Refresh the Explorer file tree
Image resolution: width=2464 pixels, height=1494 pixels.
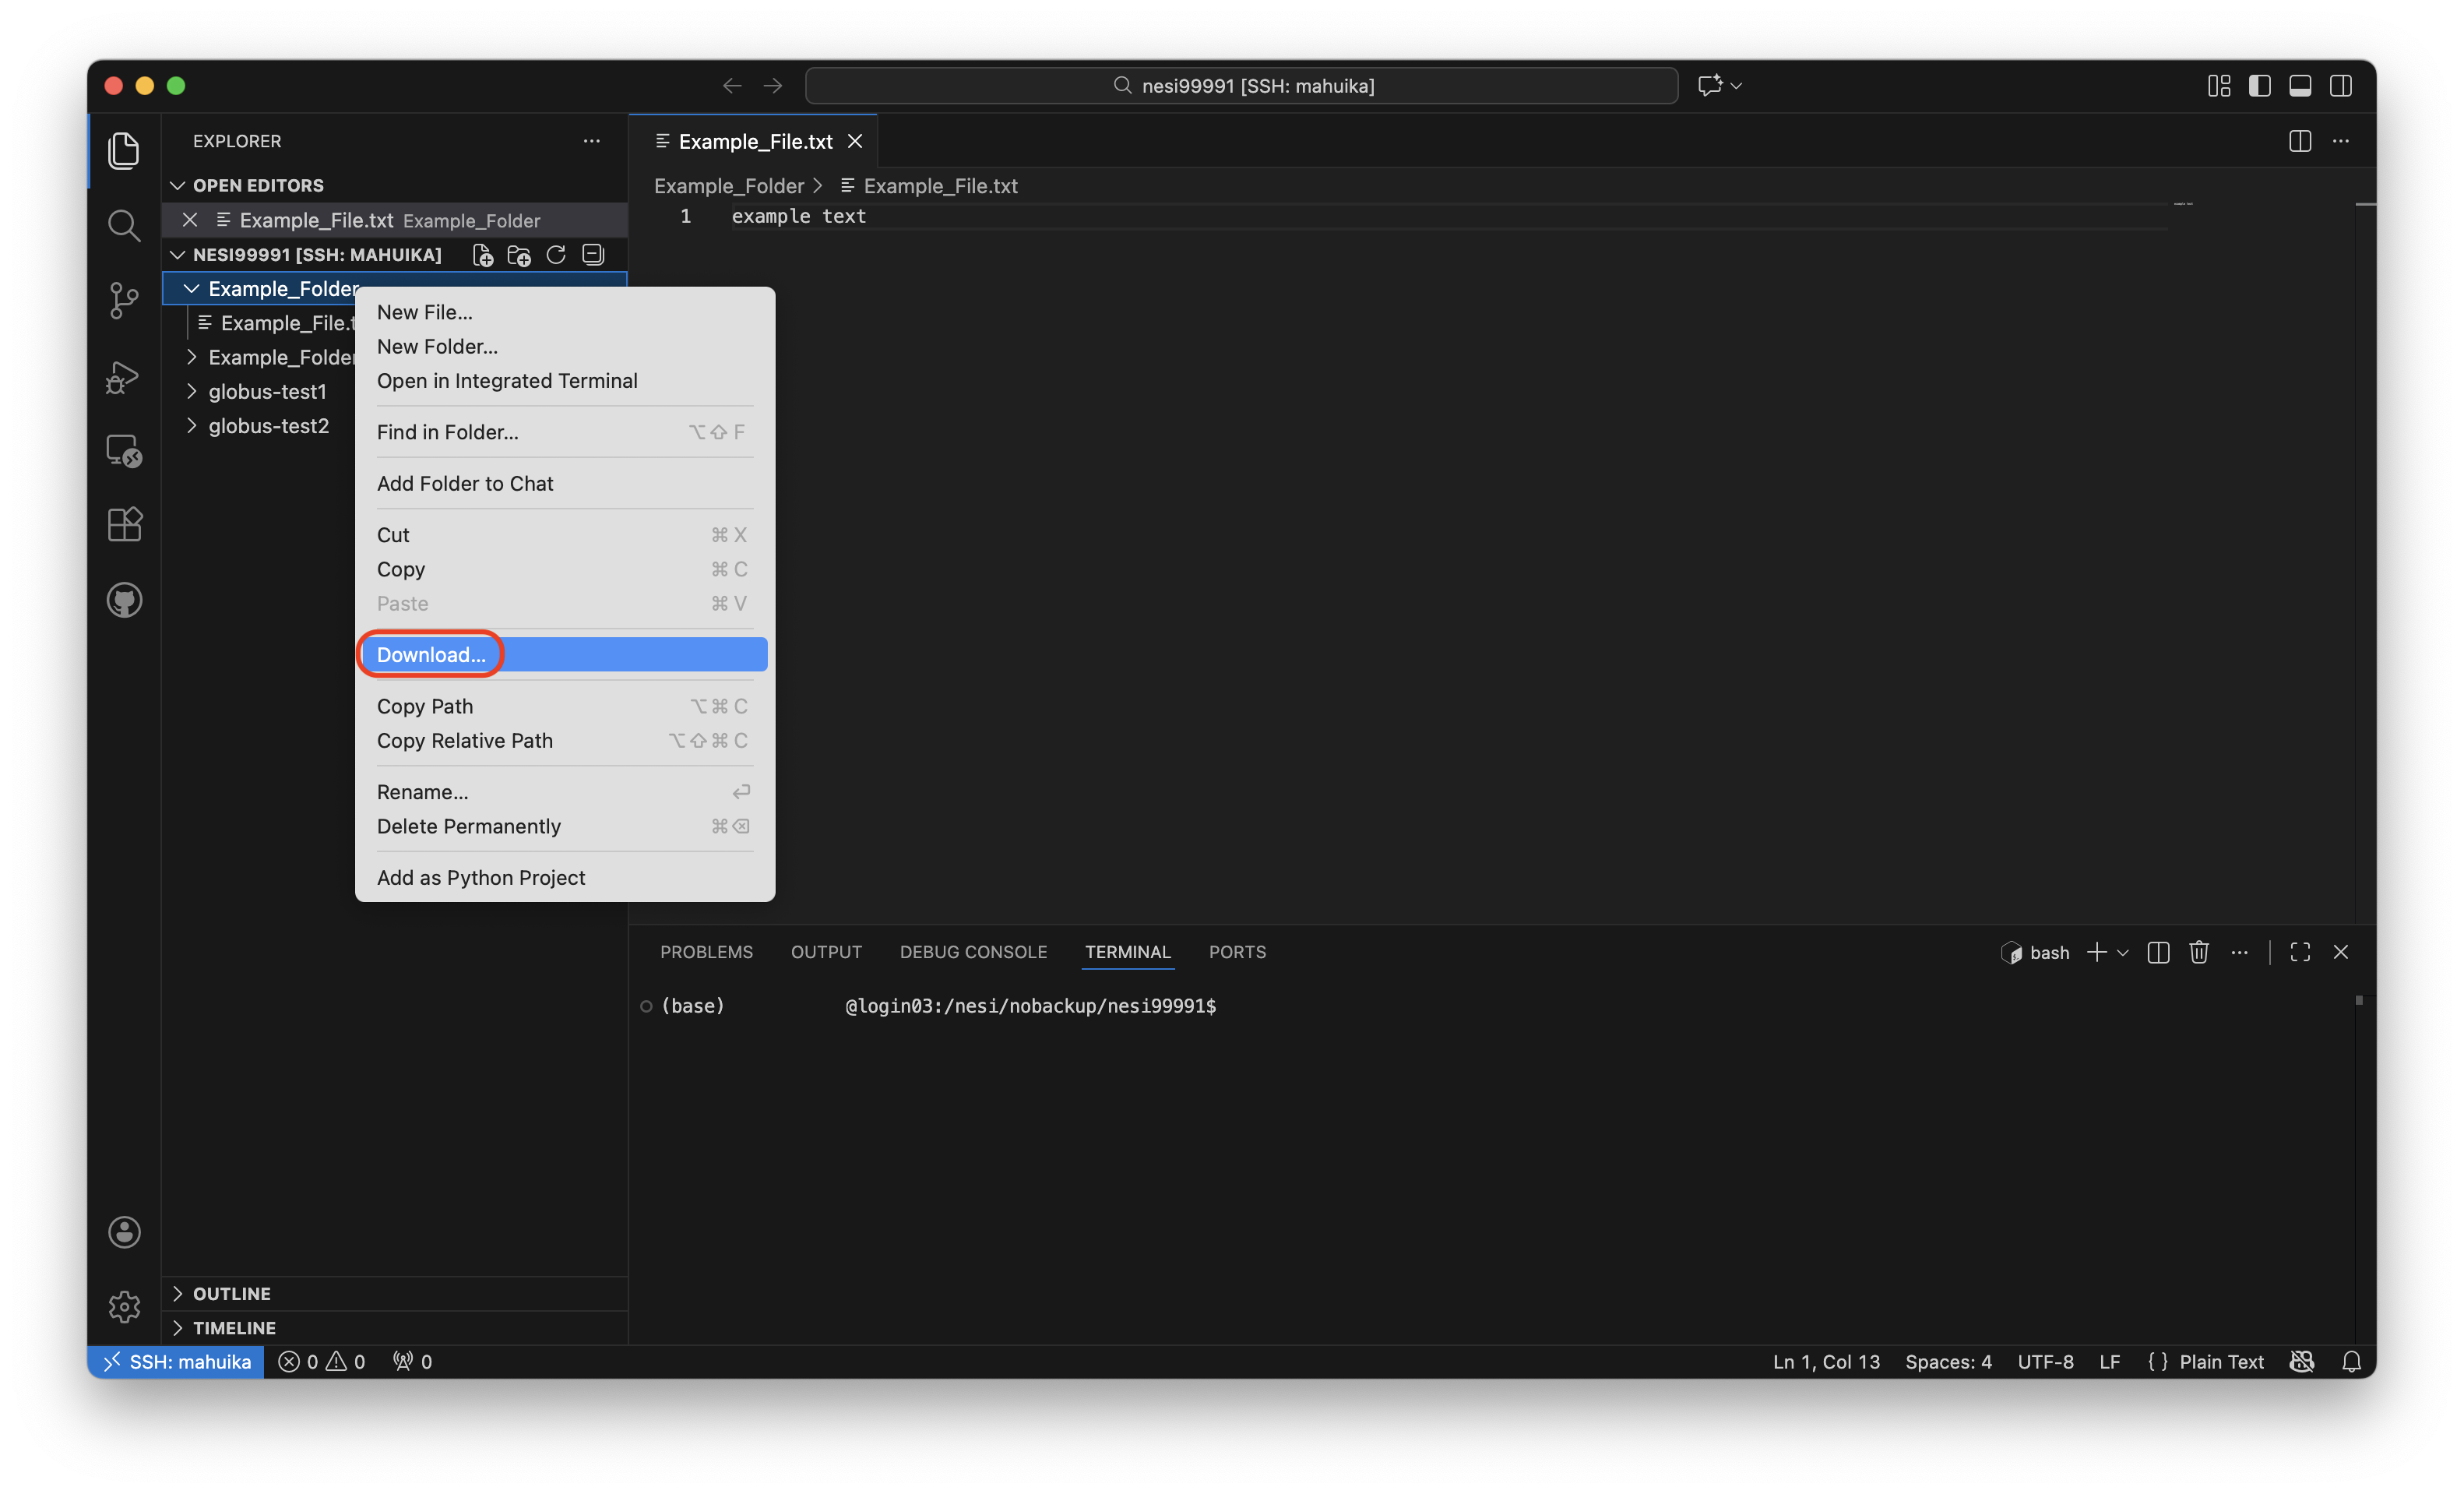coord(556,255)
